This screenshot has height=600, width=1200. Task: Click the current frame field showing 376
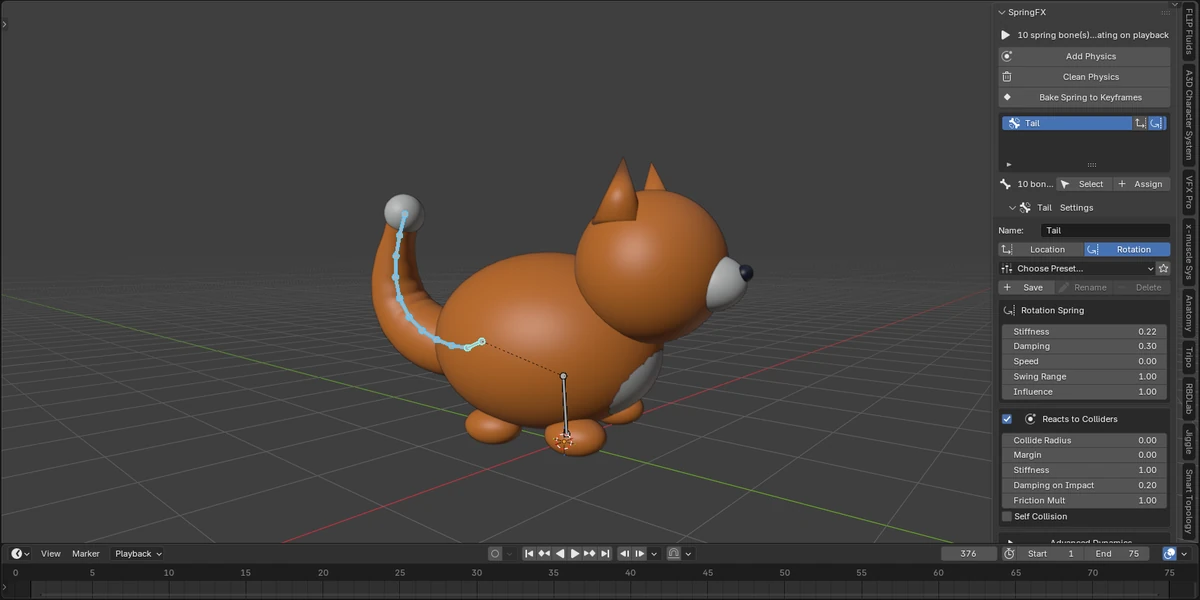click(968, 553)
